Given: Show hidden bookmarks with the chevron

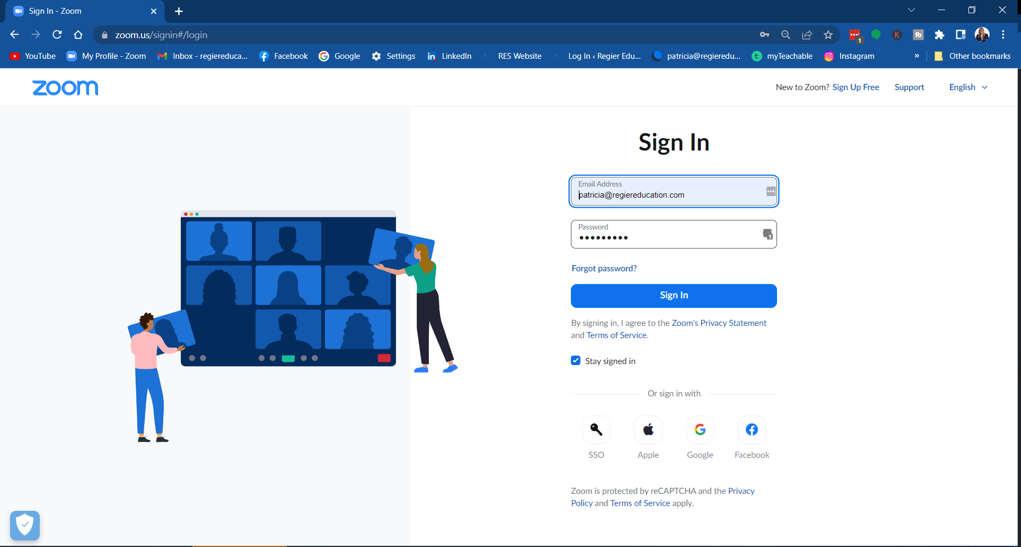Looking at the screenshot, I should click(917, 56).
